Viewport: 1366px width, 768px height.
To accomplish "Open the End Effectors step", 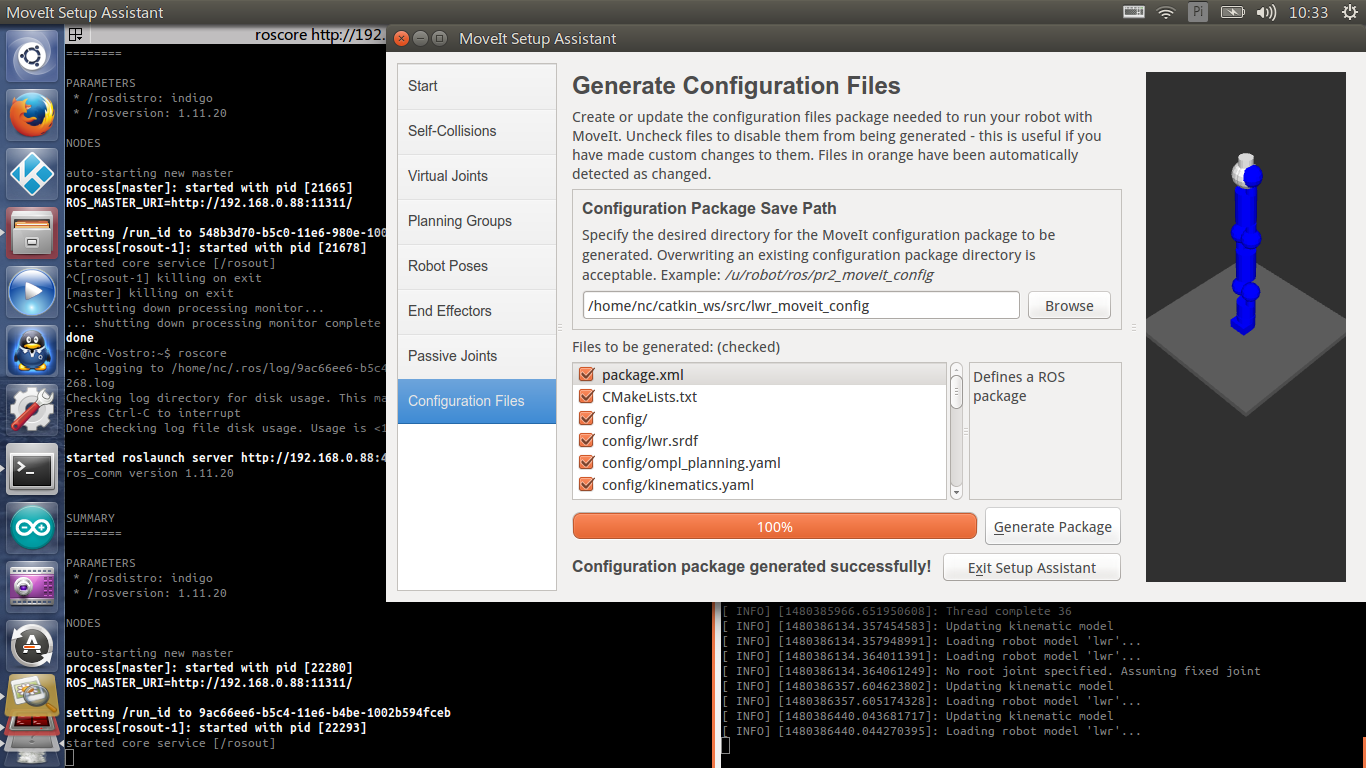I will 477,311.
